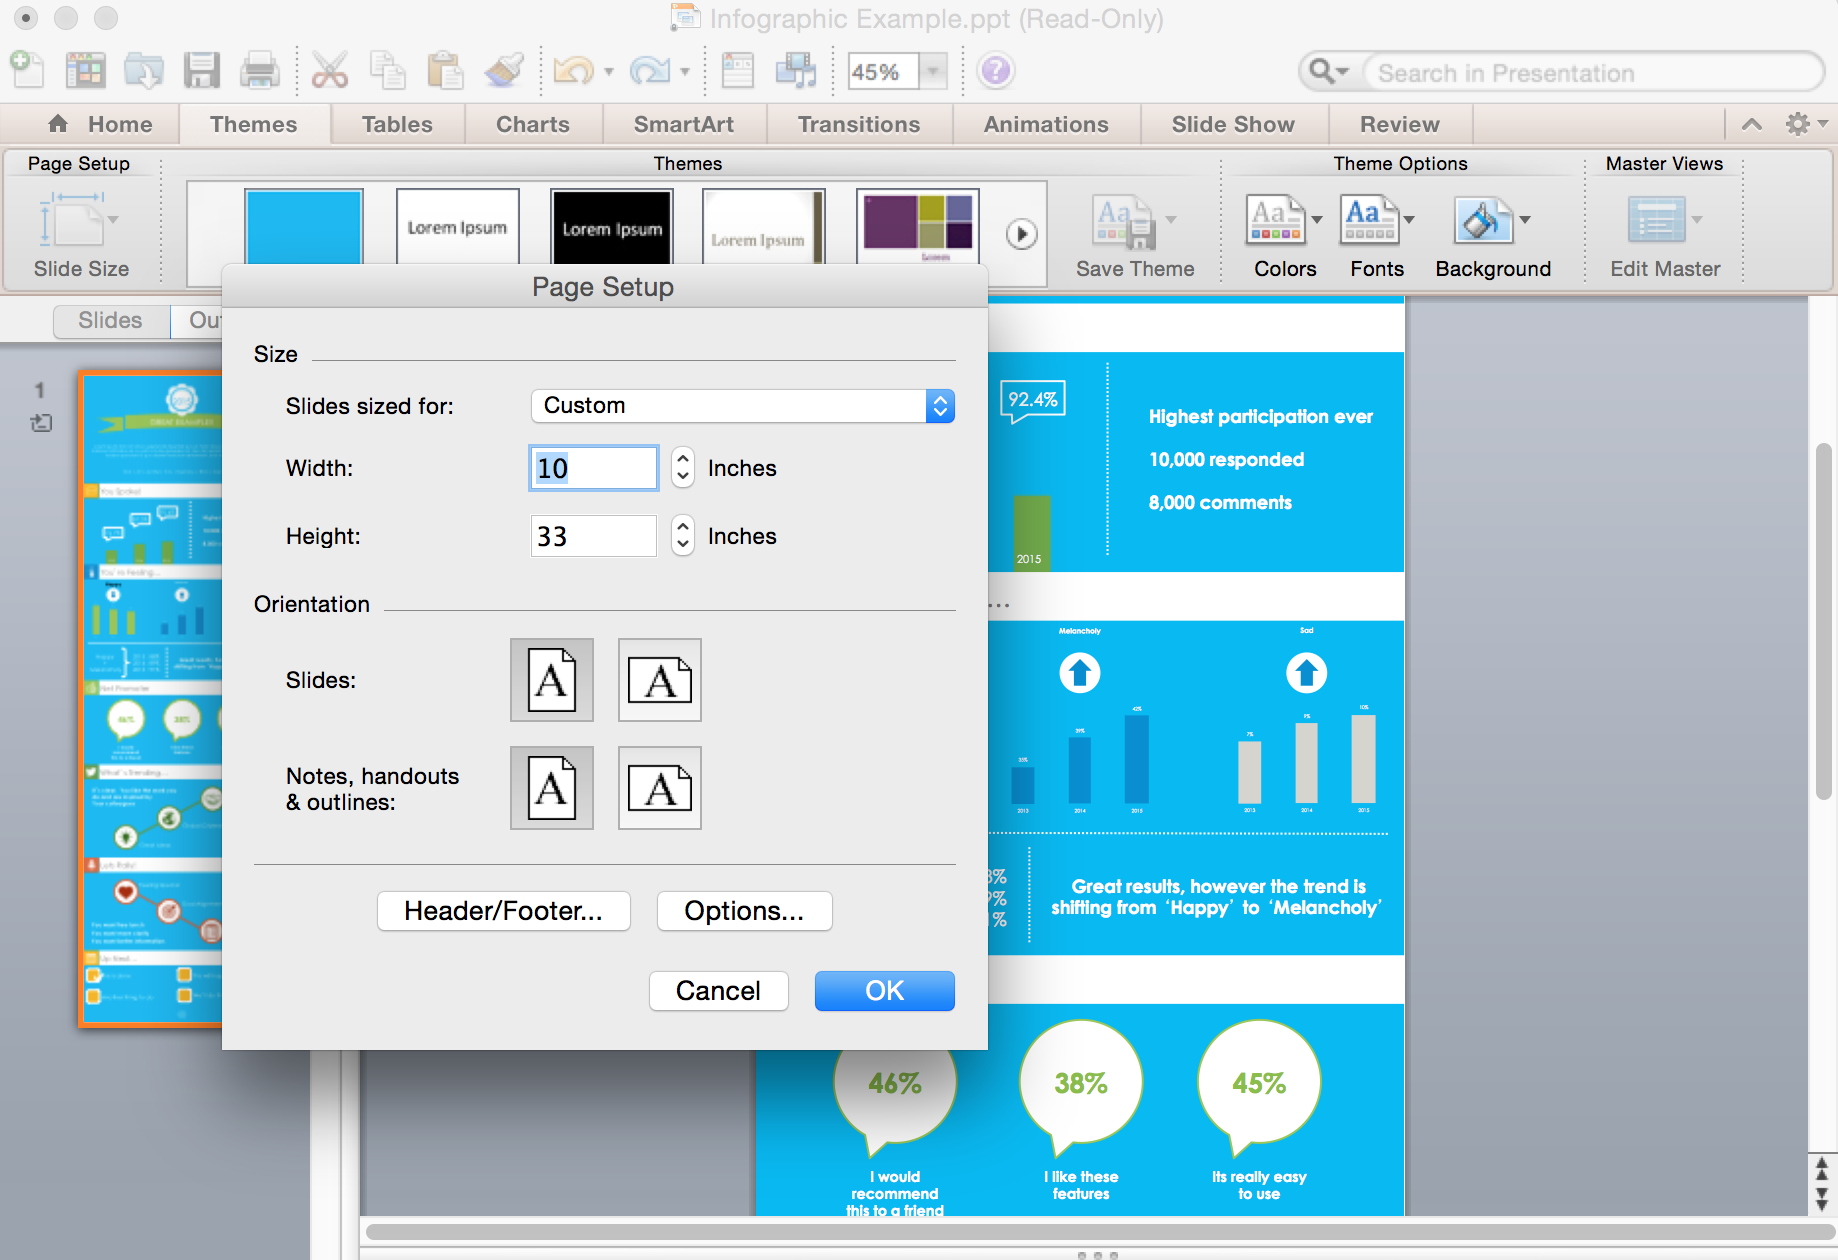Click the Save floppy disk icon

pyautogui.click(x=202, y=70)
